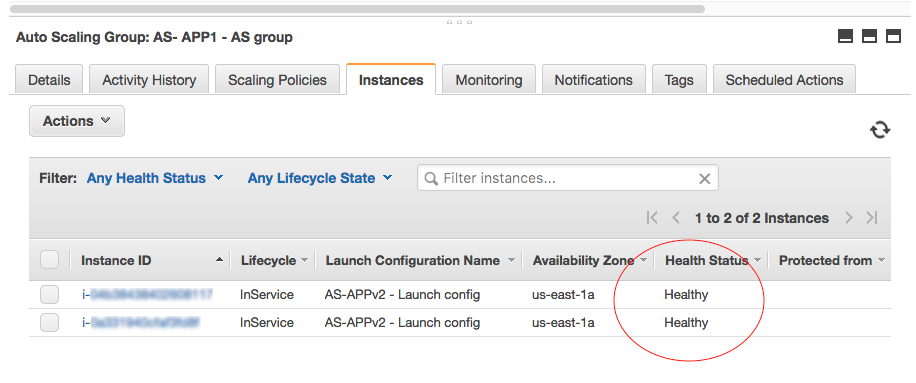Clear the filter instances search box

click(x=705, y=179)
